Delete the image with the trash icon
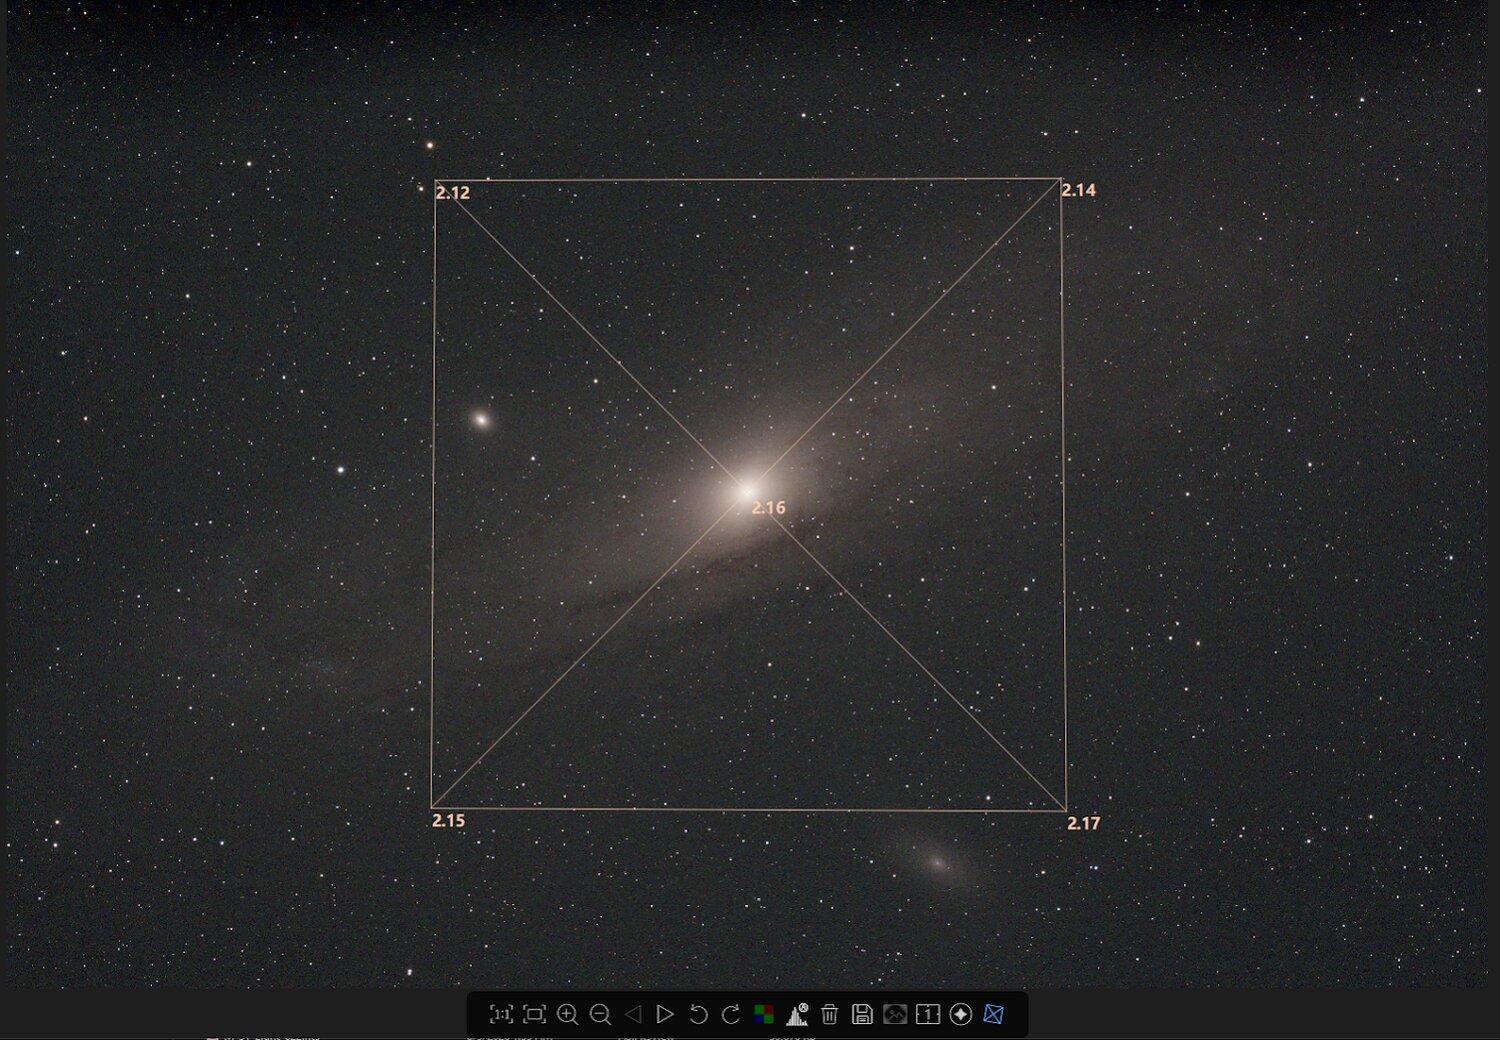The height and width of the screenshot is (1040, 1500). tap(830, 1014)
